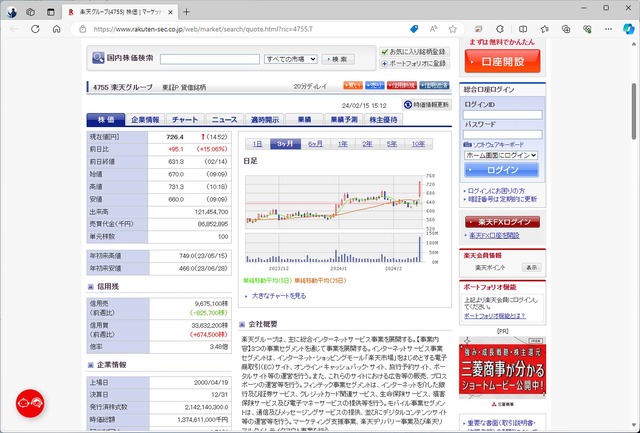Select the 2年 chart period
The image size is (640, 433).
(367, 144)
